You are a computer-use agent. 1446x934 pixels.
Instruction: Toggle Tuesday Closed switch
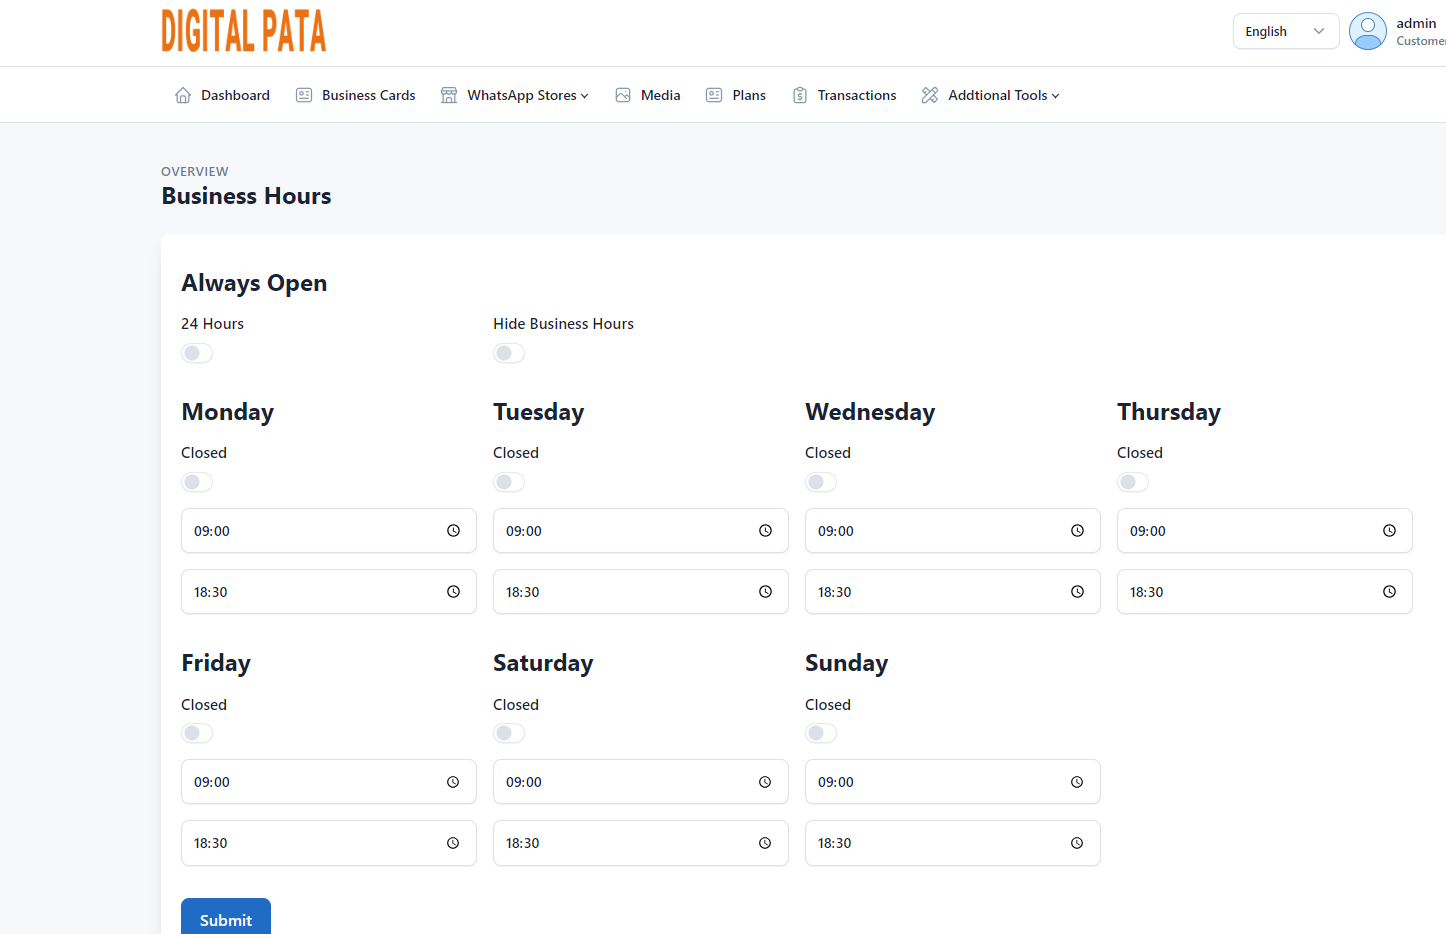click(x=509, y=482)
